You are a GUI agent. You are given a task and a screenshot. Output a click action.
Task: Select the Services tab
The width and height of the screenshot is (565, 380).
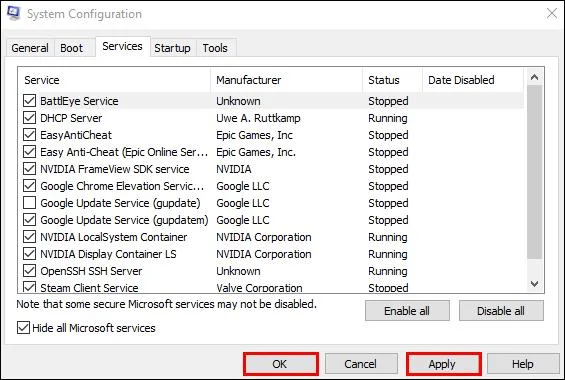pyautogui.click(x=123, y=46)
